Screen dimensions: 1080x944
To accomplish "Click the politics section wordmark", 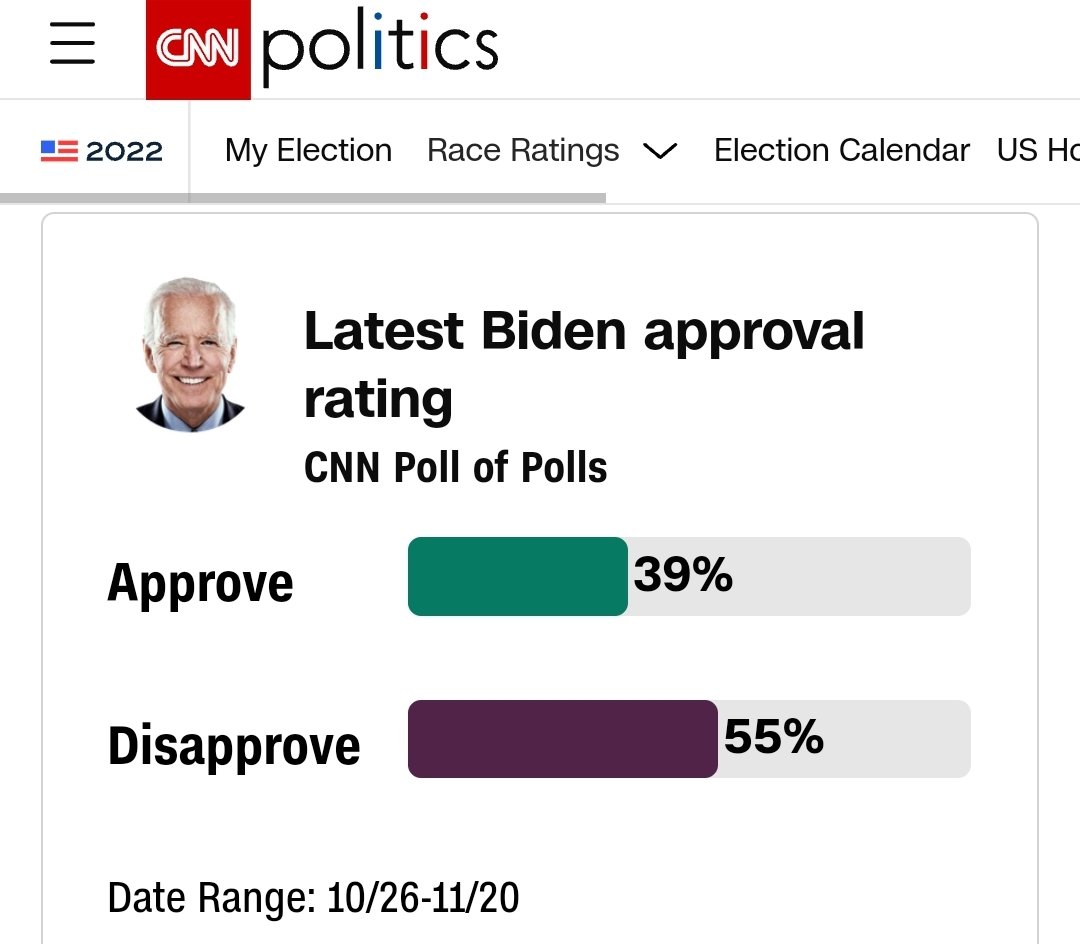I will click(380, 47).
